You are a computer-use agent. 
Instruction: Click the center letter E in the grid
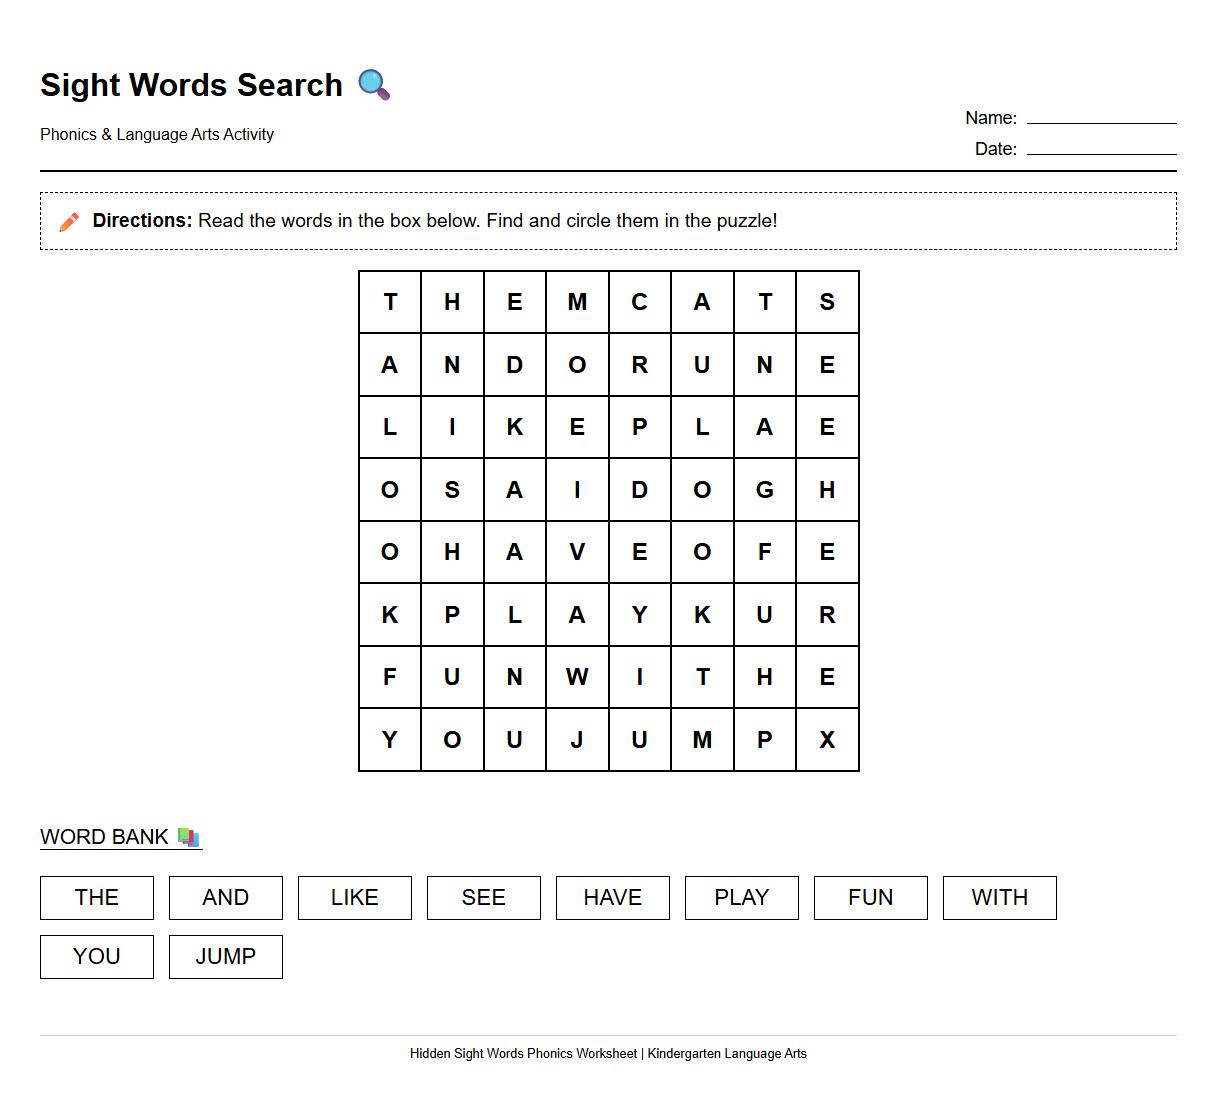(640, 552)
